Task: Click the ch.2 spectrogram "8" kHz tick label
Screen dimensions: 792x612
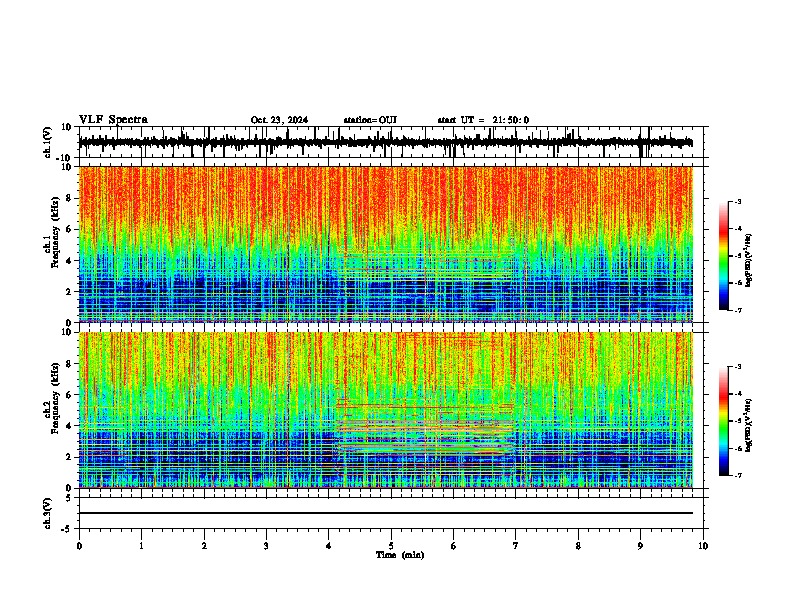Action: click(69, 364)
